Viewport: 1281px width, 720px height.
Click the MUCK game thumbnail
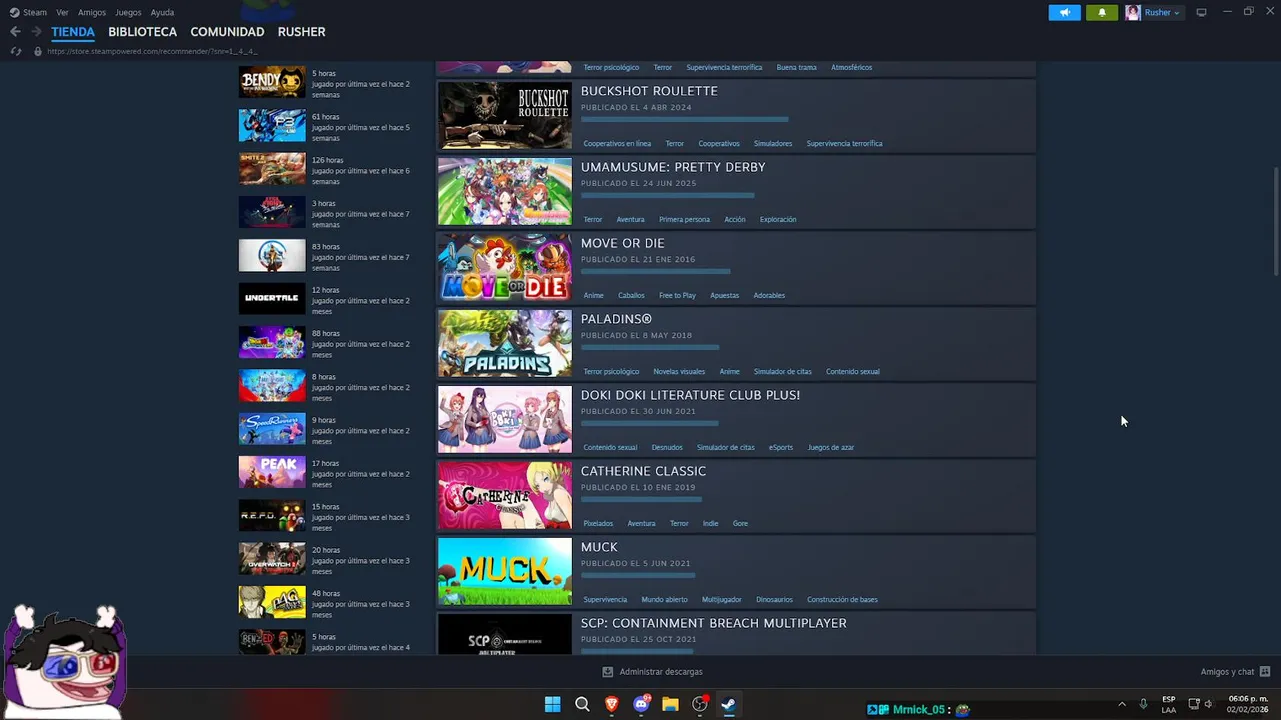coord(505,571)
